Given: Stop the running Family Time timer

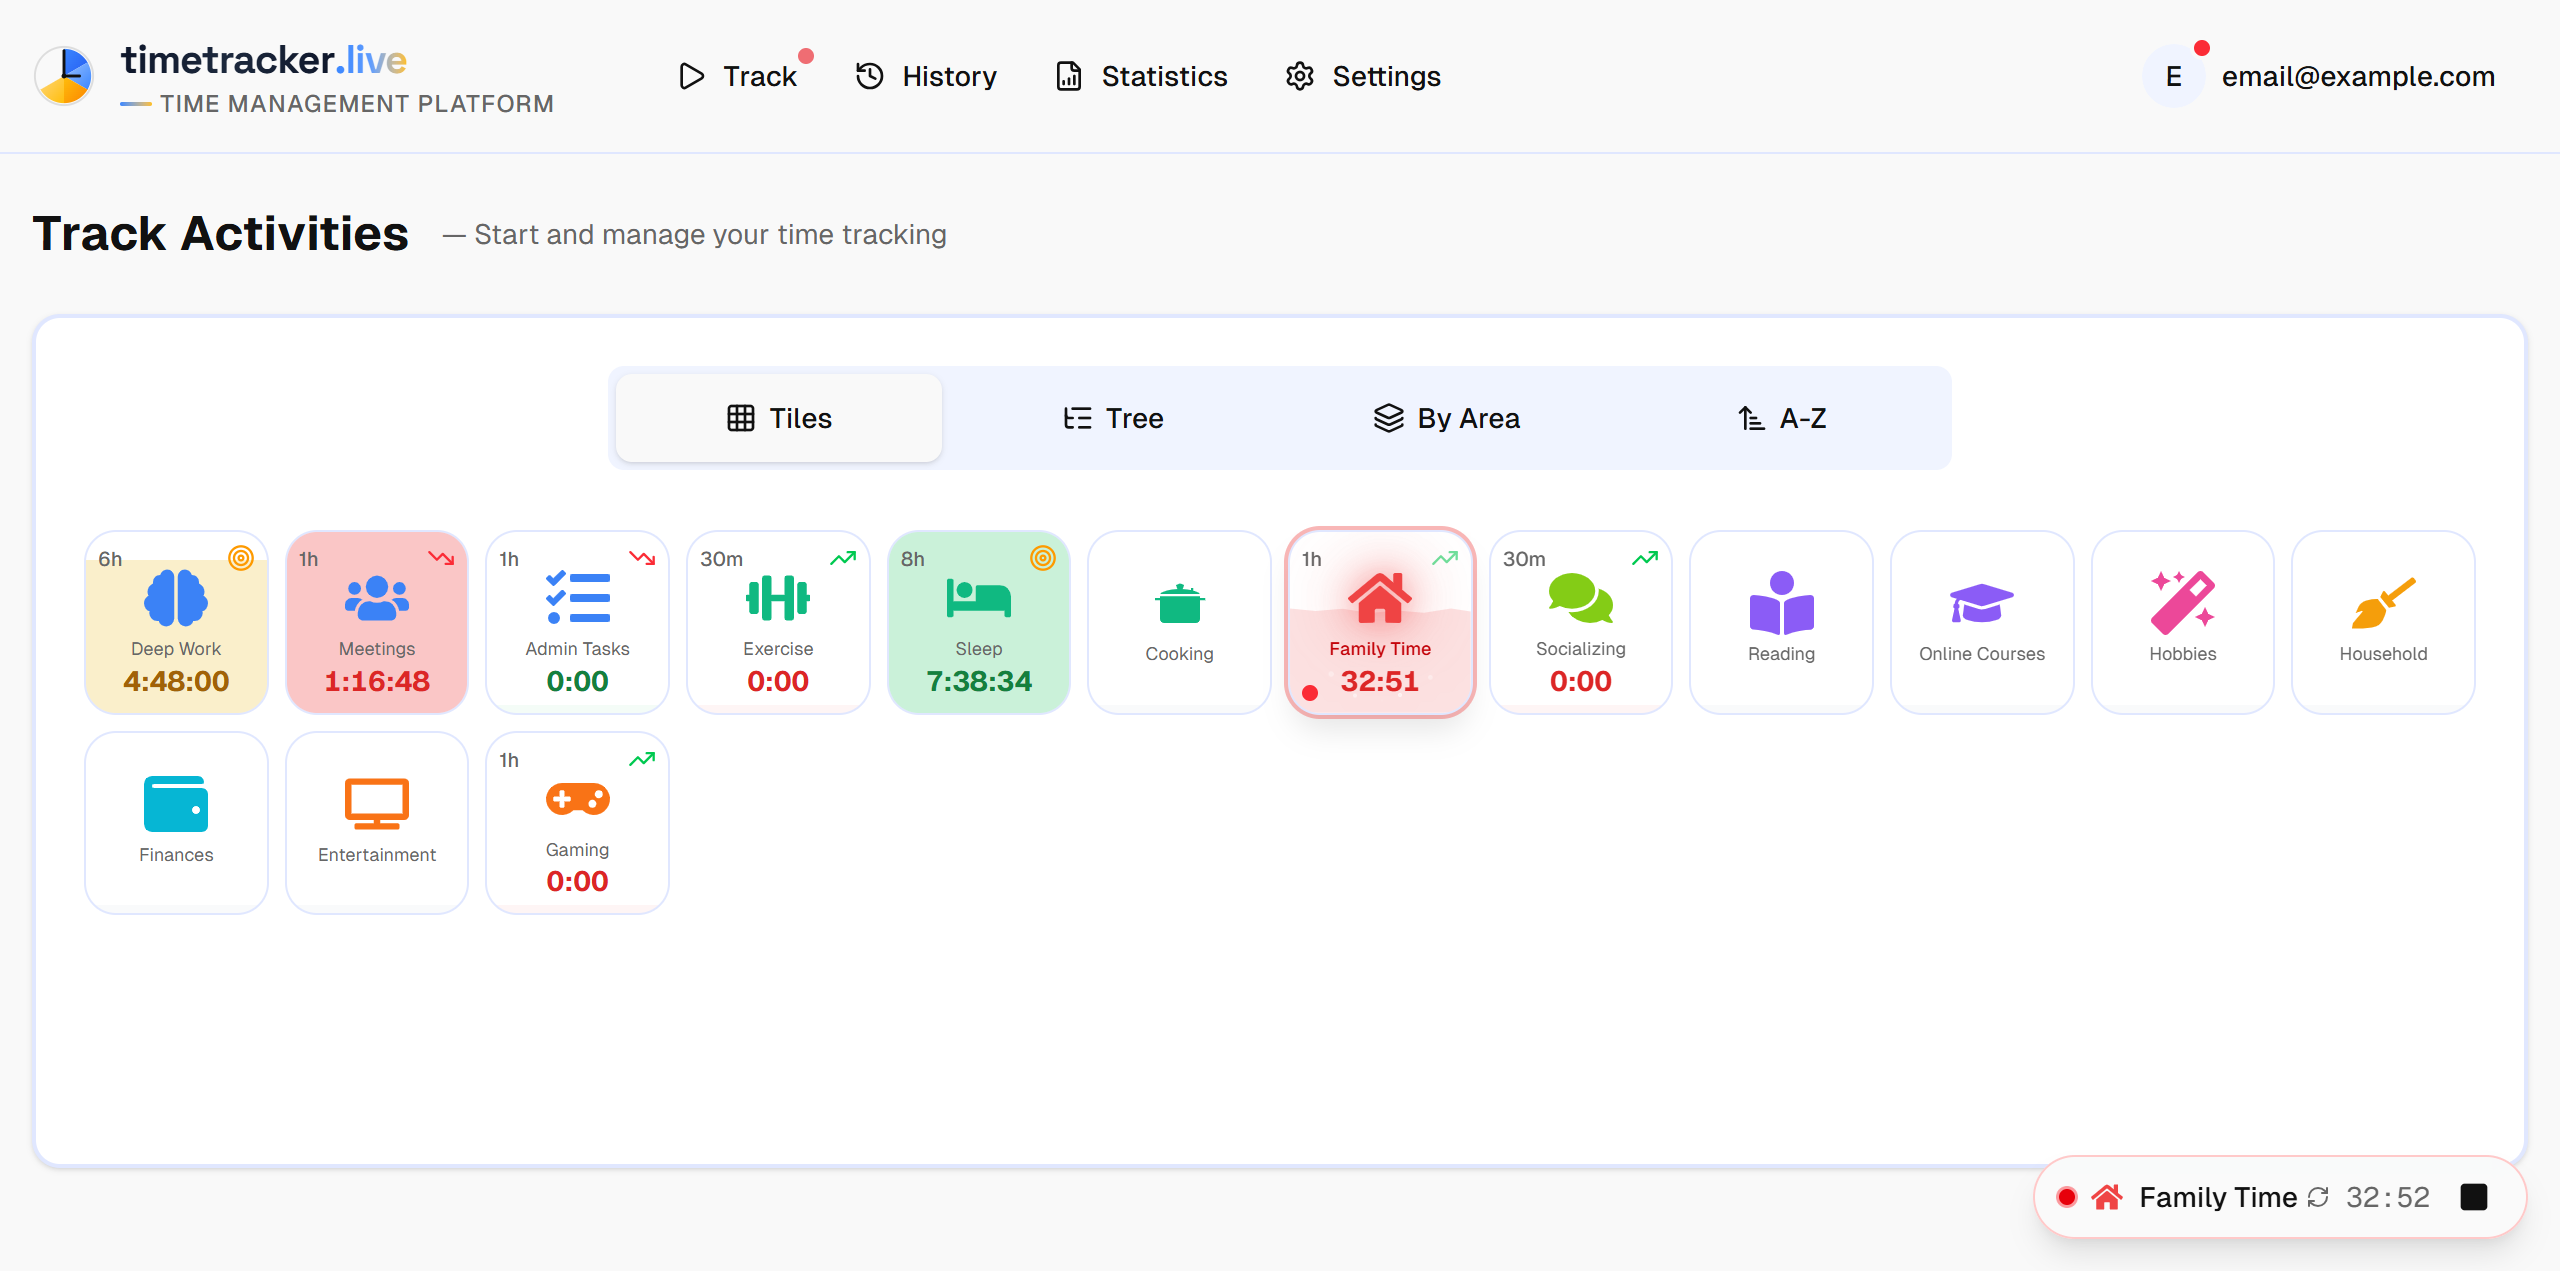Looking at the screenshot, I should (x=2473, y=1197).
